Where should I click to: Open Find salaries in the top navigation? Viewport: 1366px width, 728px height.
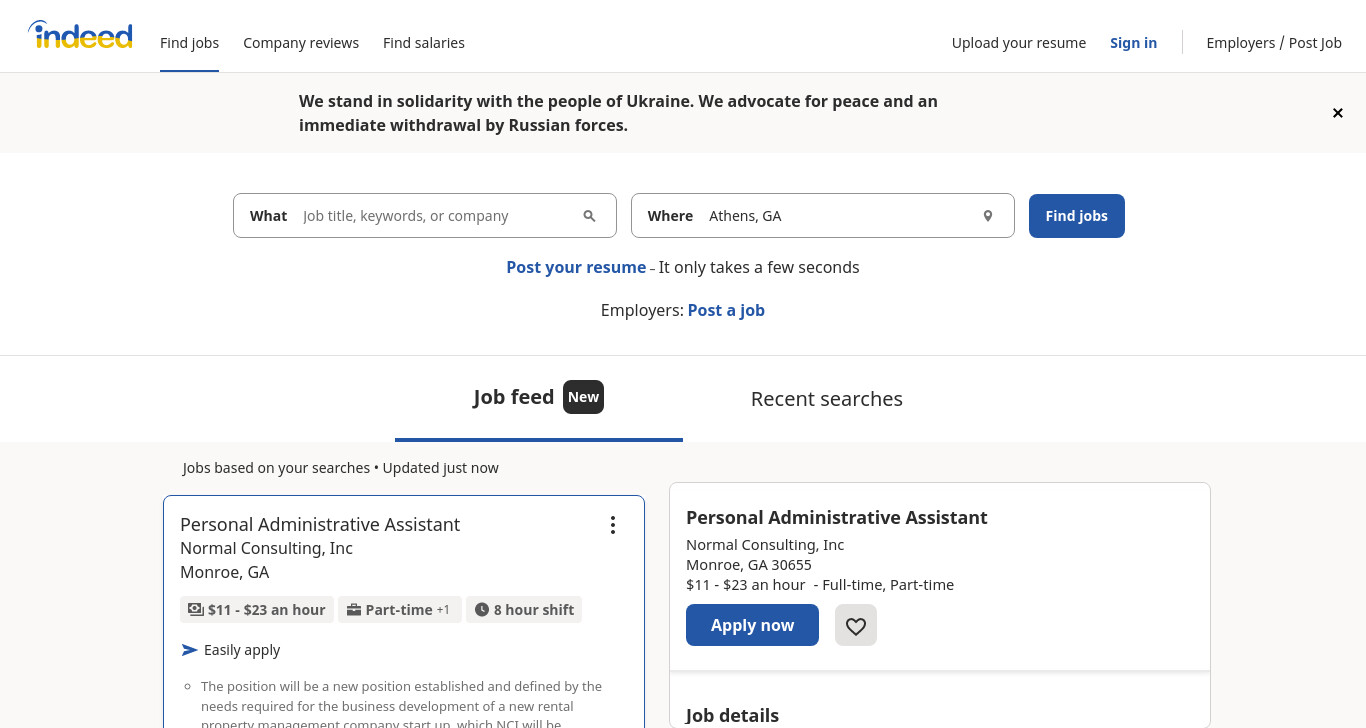424,43
